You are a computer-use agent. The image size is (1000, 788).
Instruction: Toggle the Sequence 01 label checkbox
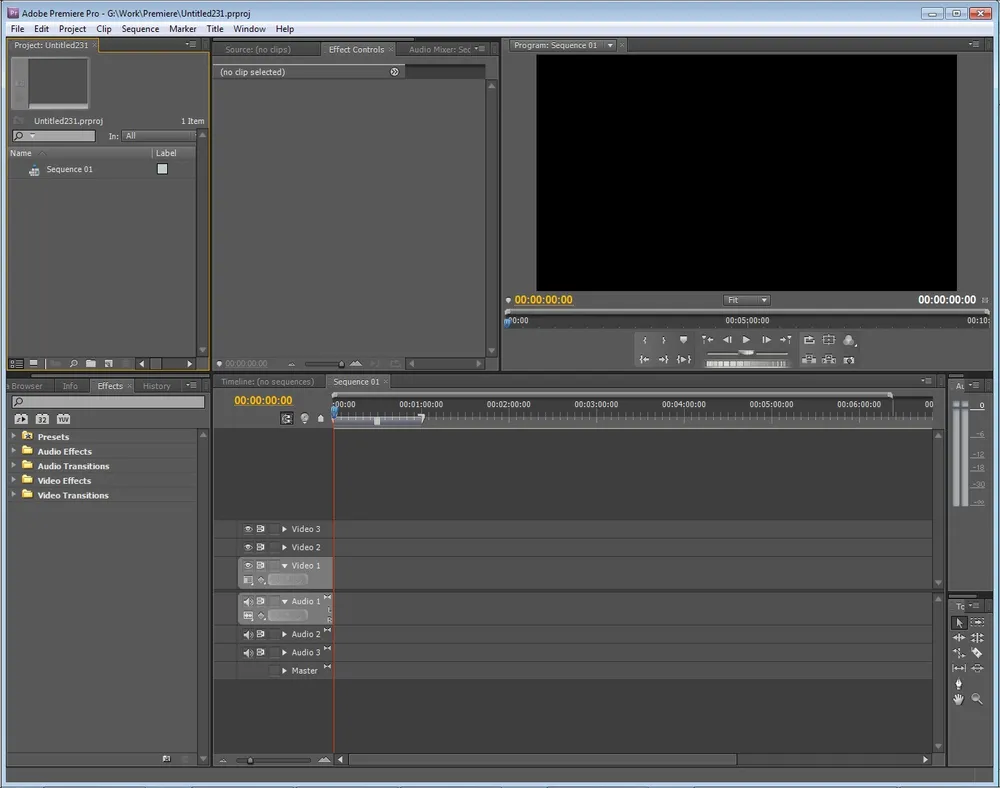[162, 169]
